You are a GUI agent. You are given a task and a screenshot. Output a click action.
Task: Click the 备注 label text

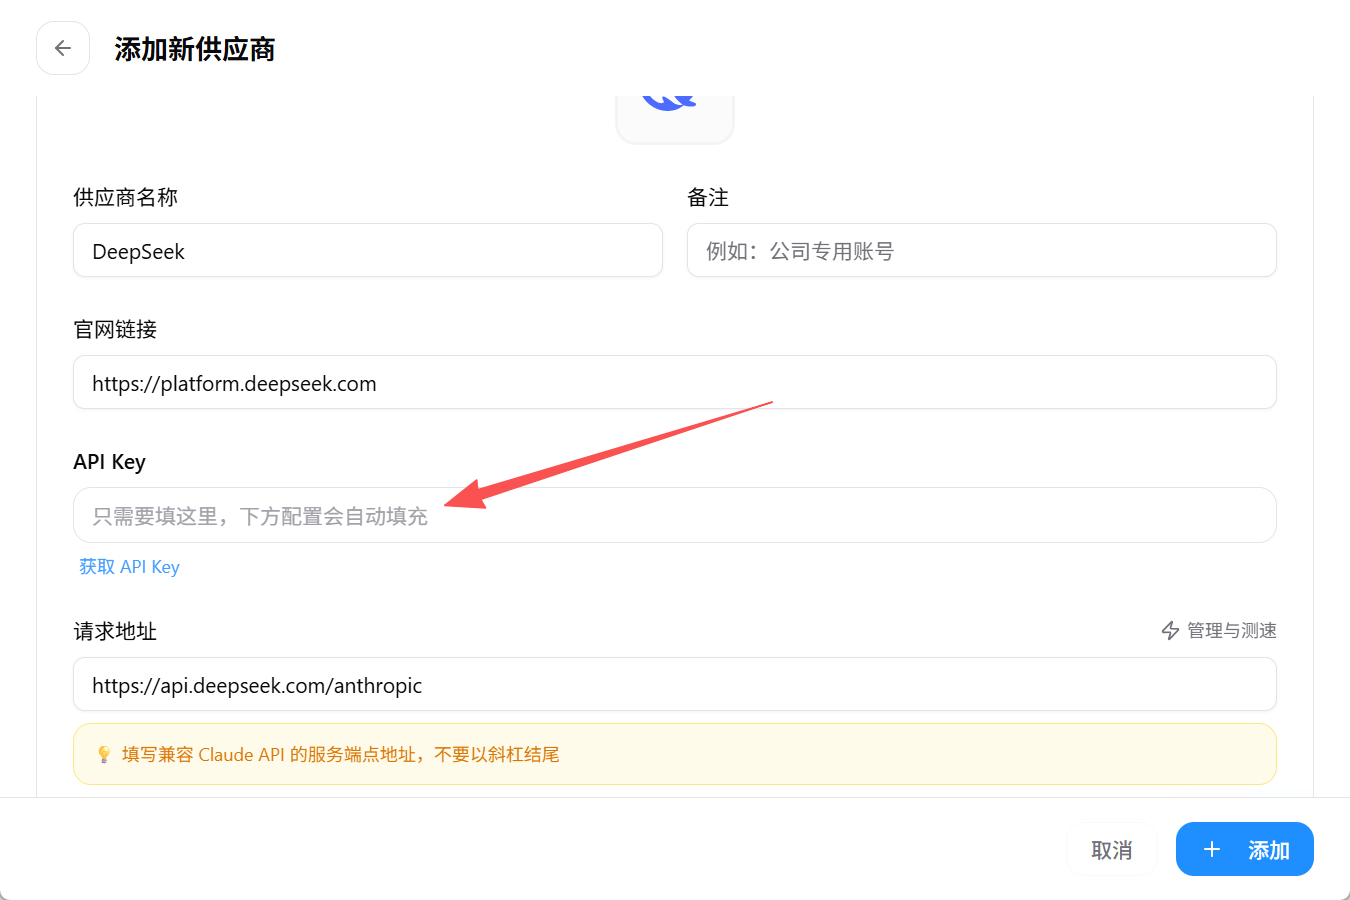point(708,197)
